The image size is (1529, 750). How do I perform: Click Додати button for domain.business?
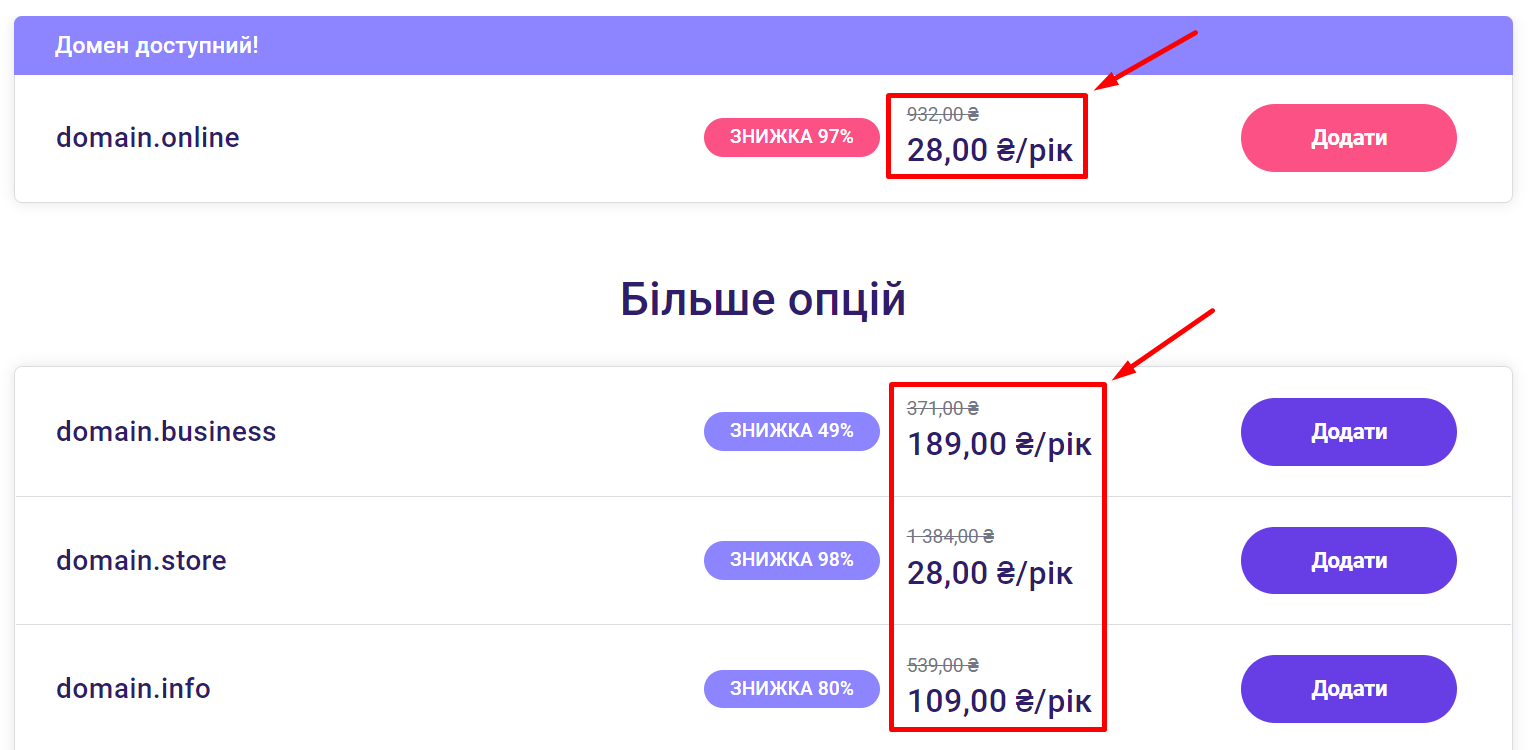point(1348,432)
